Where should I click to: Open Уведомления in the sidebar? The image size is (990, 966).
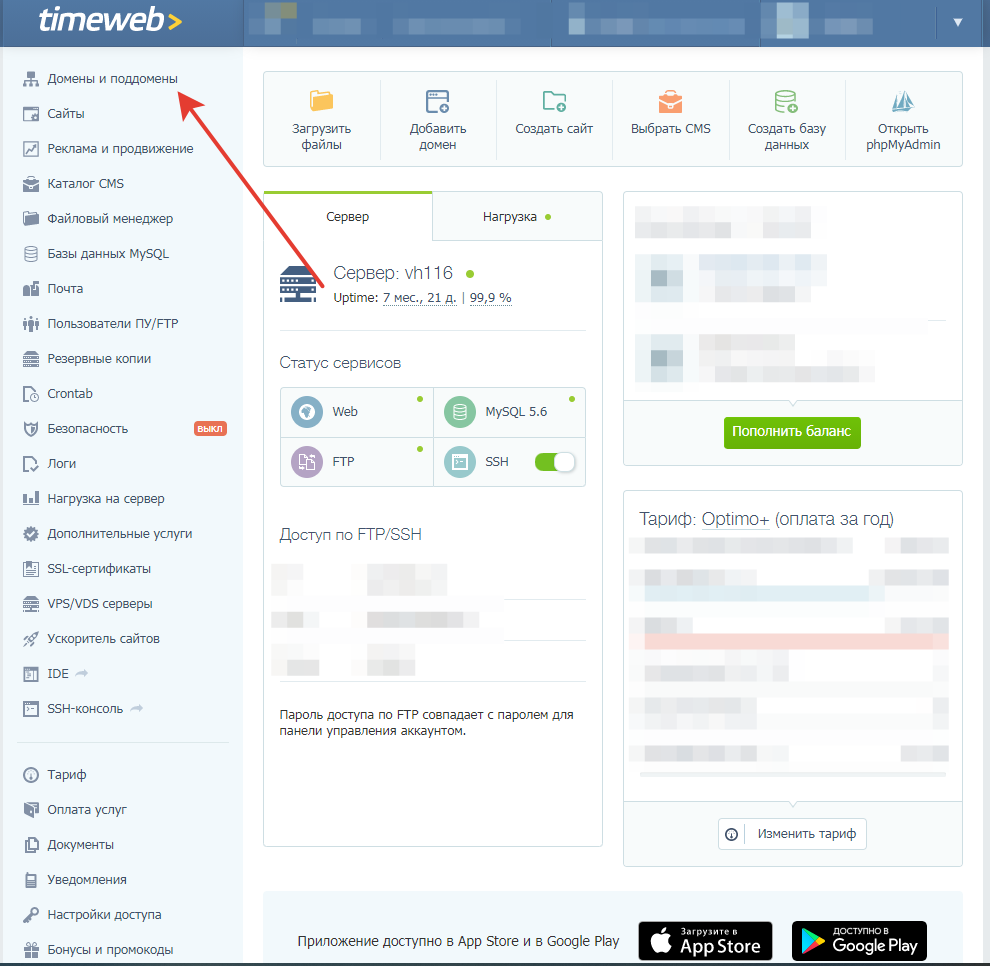click(x=87, y=880)
